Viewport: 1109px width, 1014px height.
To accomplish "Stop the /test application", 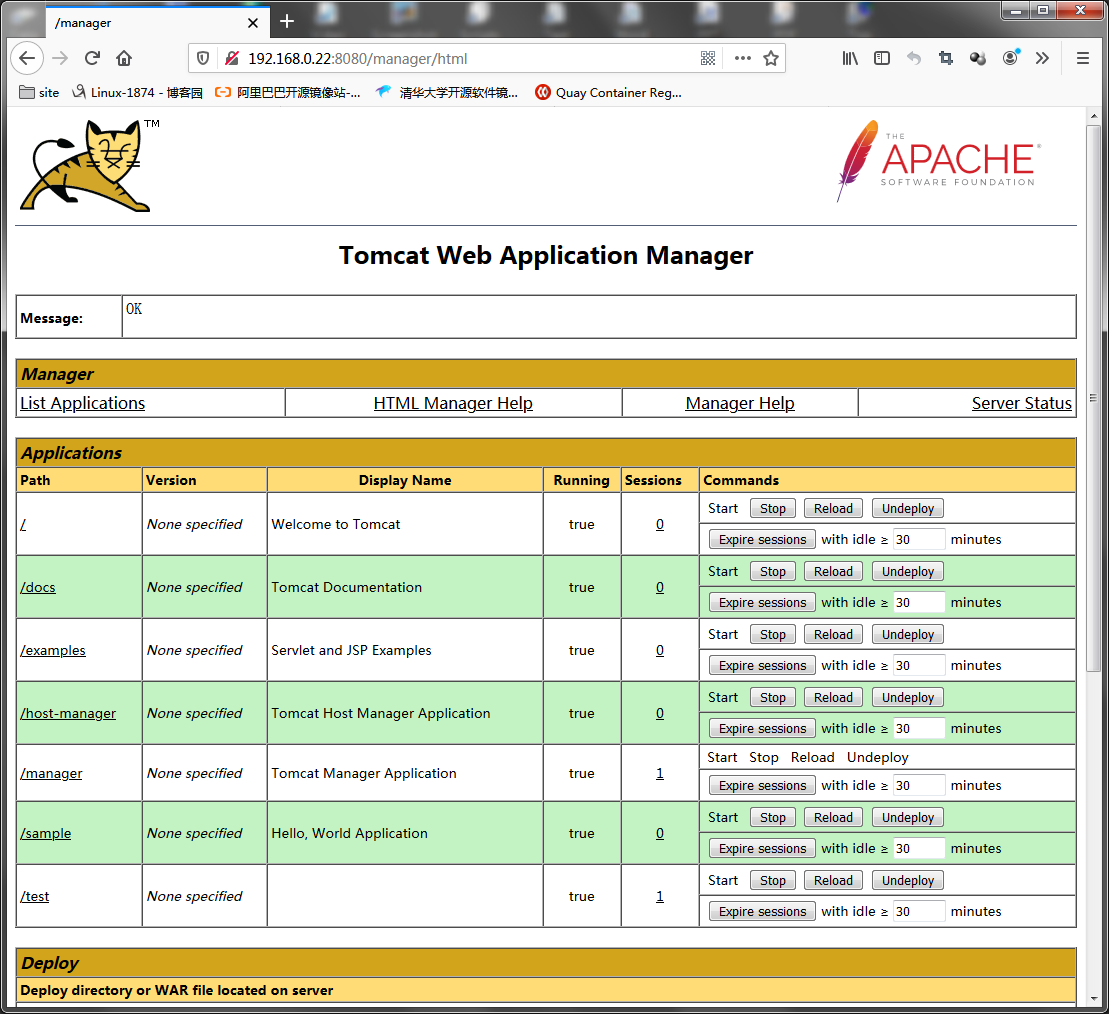I will click(x=772, y=880).
